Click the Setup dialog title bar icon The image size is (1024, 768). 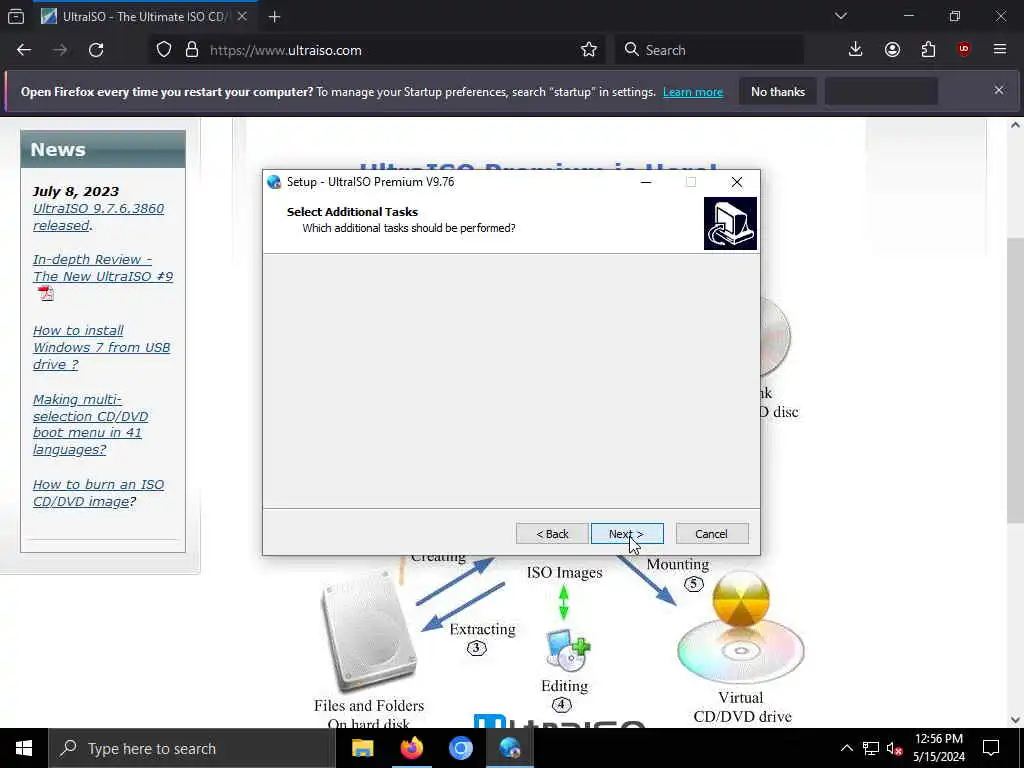274,182
